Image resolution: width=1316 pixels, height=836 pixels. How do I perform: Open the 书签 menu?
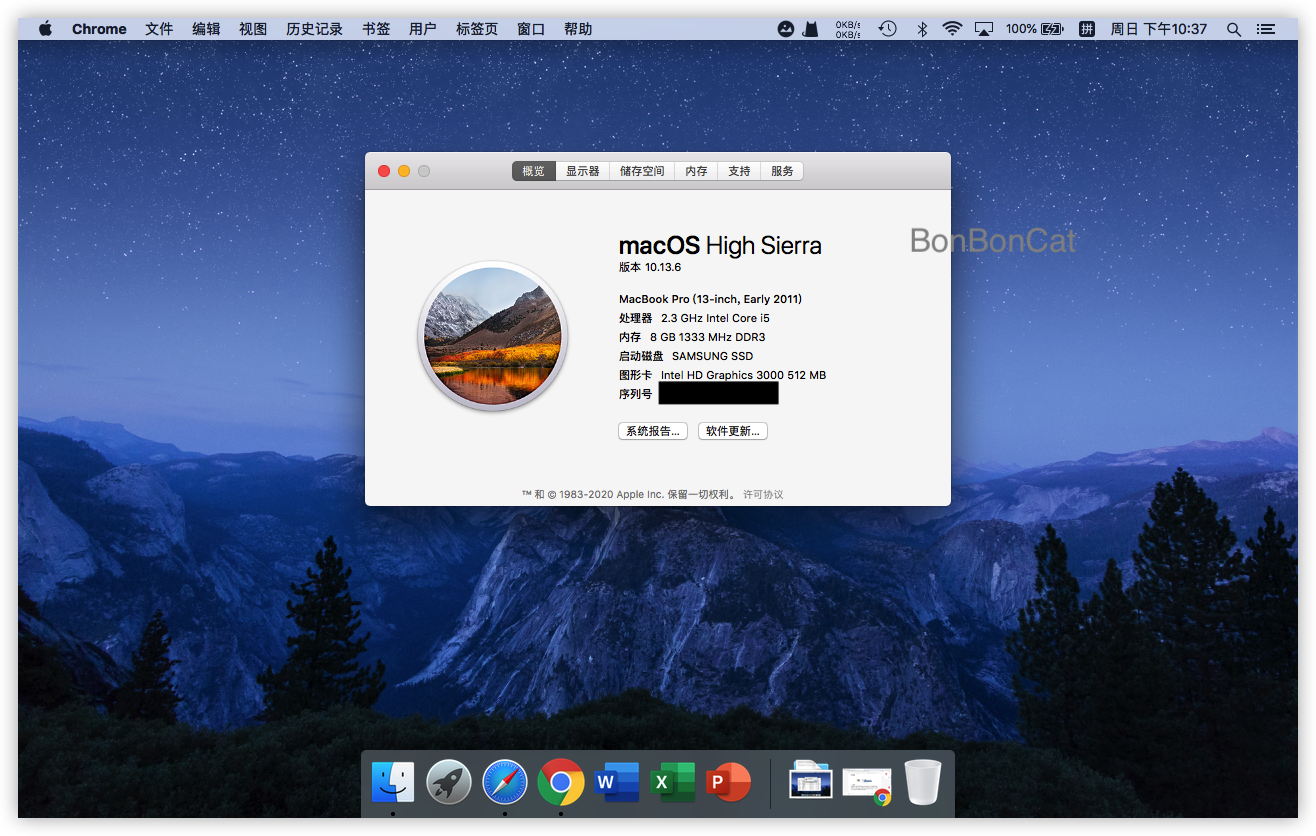pos(376,29)
